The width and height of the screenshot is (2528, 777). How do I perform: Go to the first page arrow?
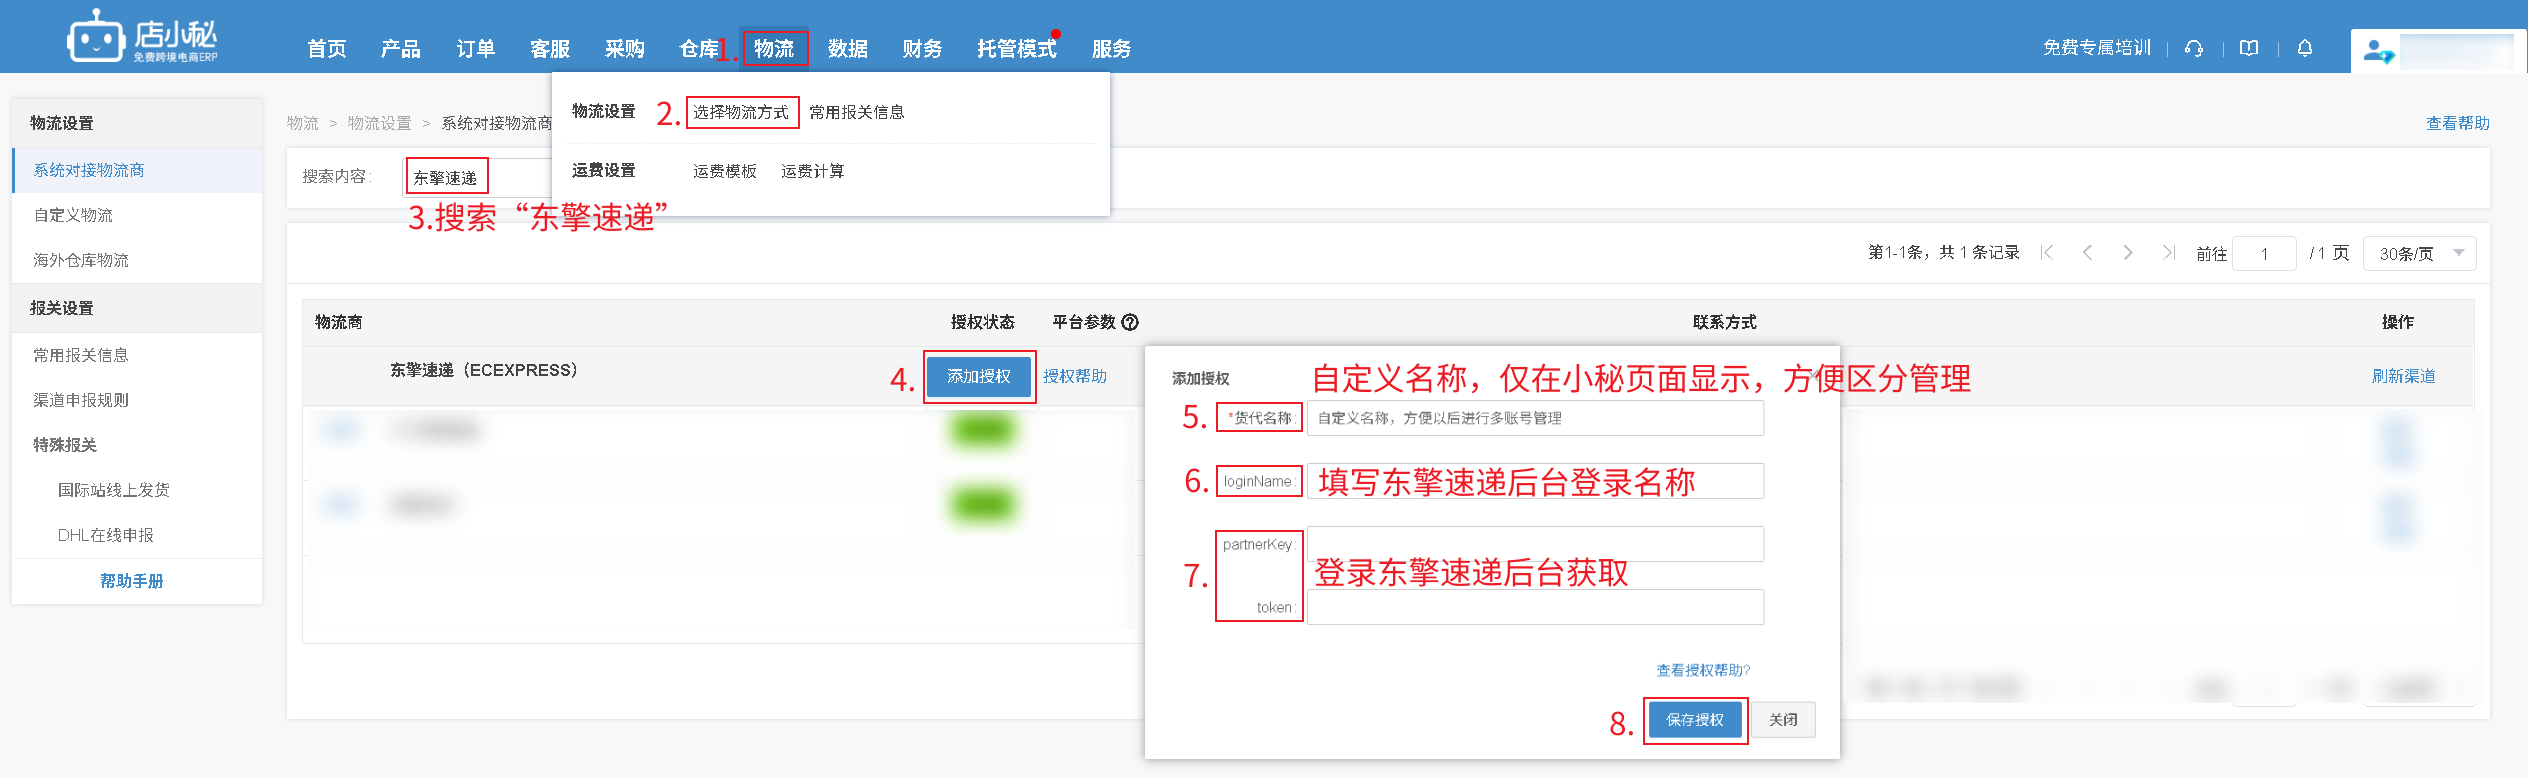(2047, 253)
